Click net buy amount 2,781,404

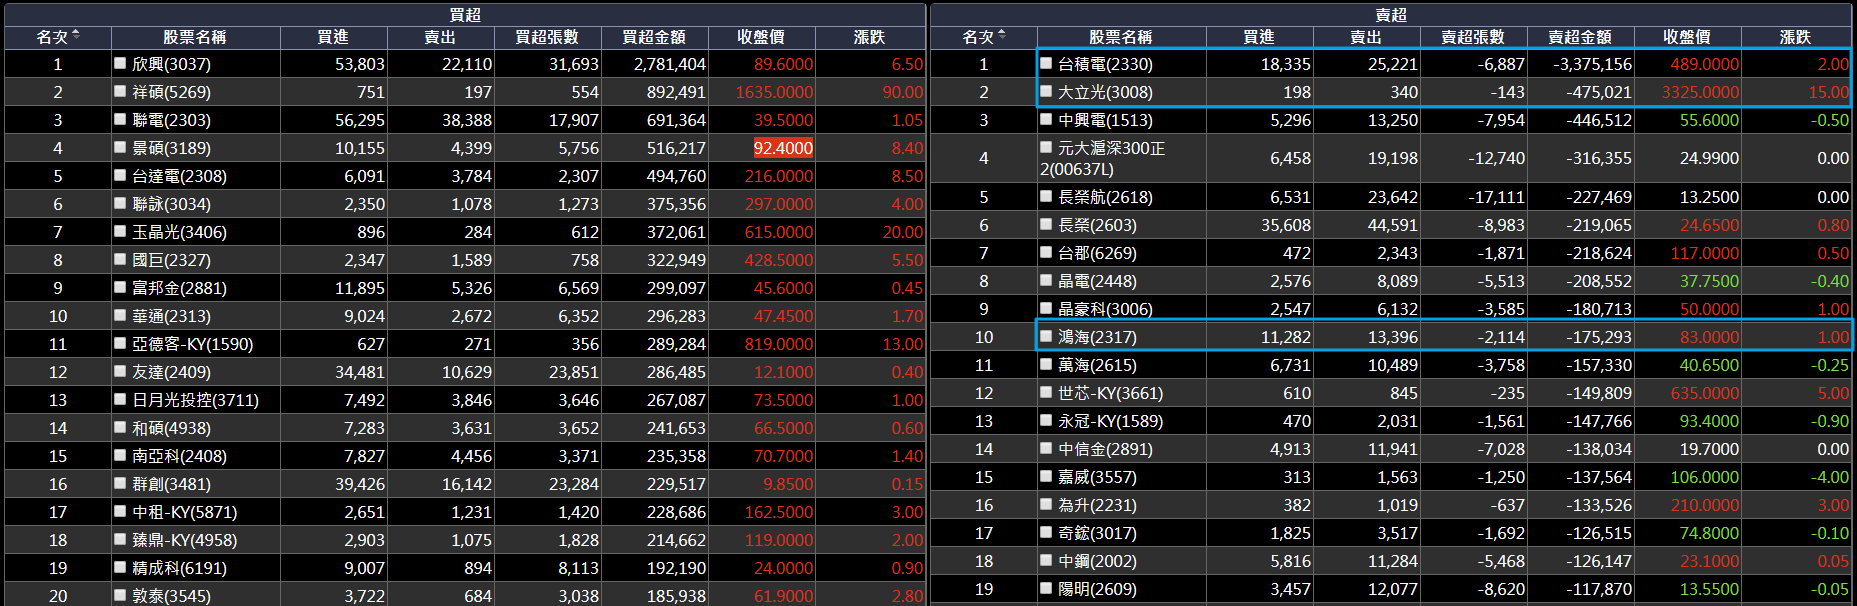point(670,64)
